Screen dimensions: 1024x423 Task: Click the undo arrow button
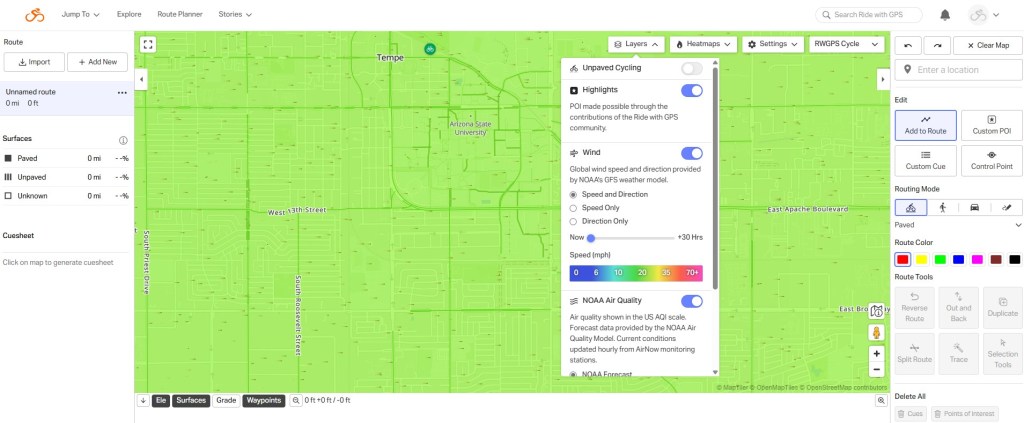(x=908, y=45)
